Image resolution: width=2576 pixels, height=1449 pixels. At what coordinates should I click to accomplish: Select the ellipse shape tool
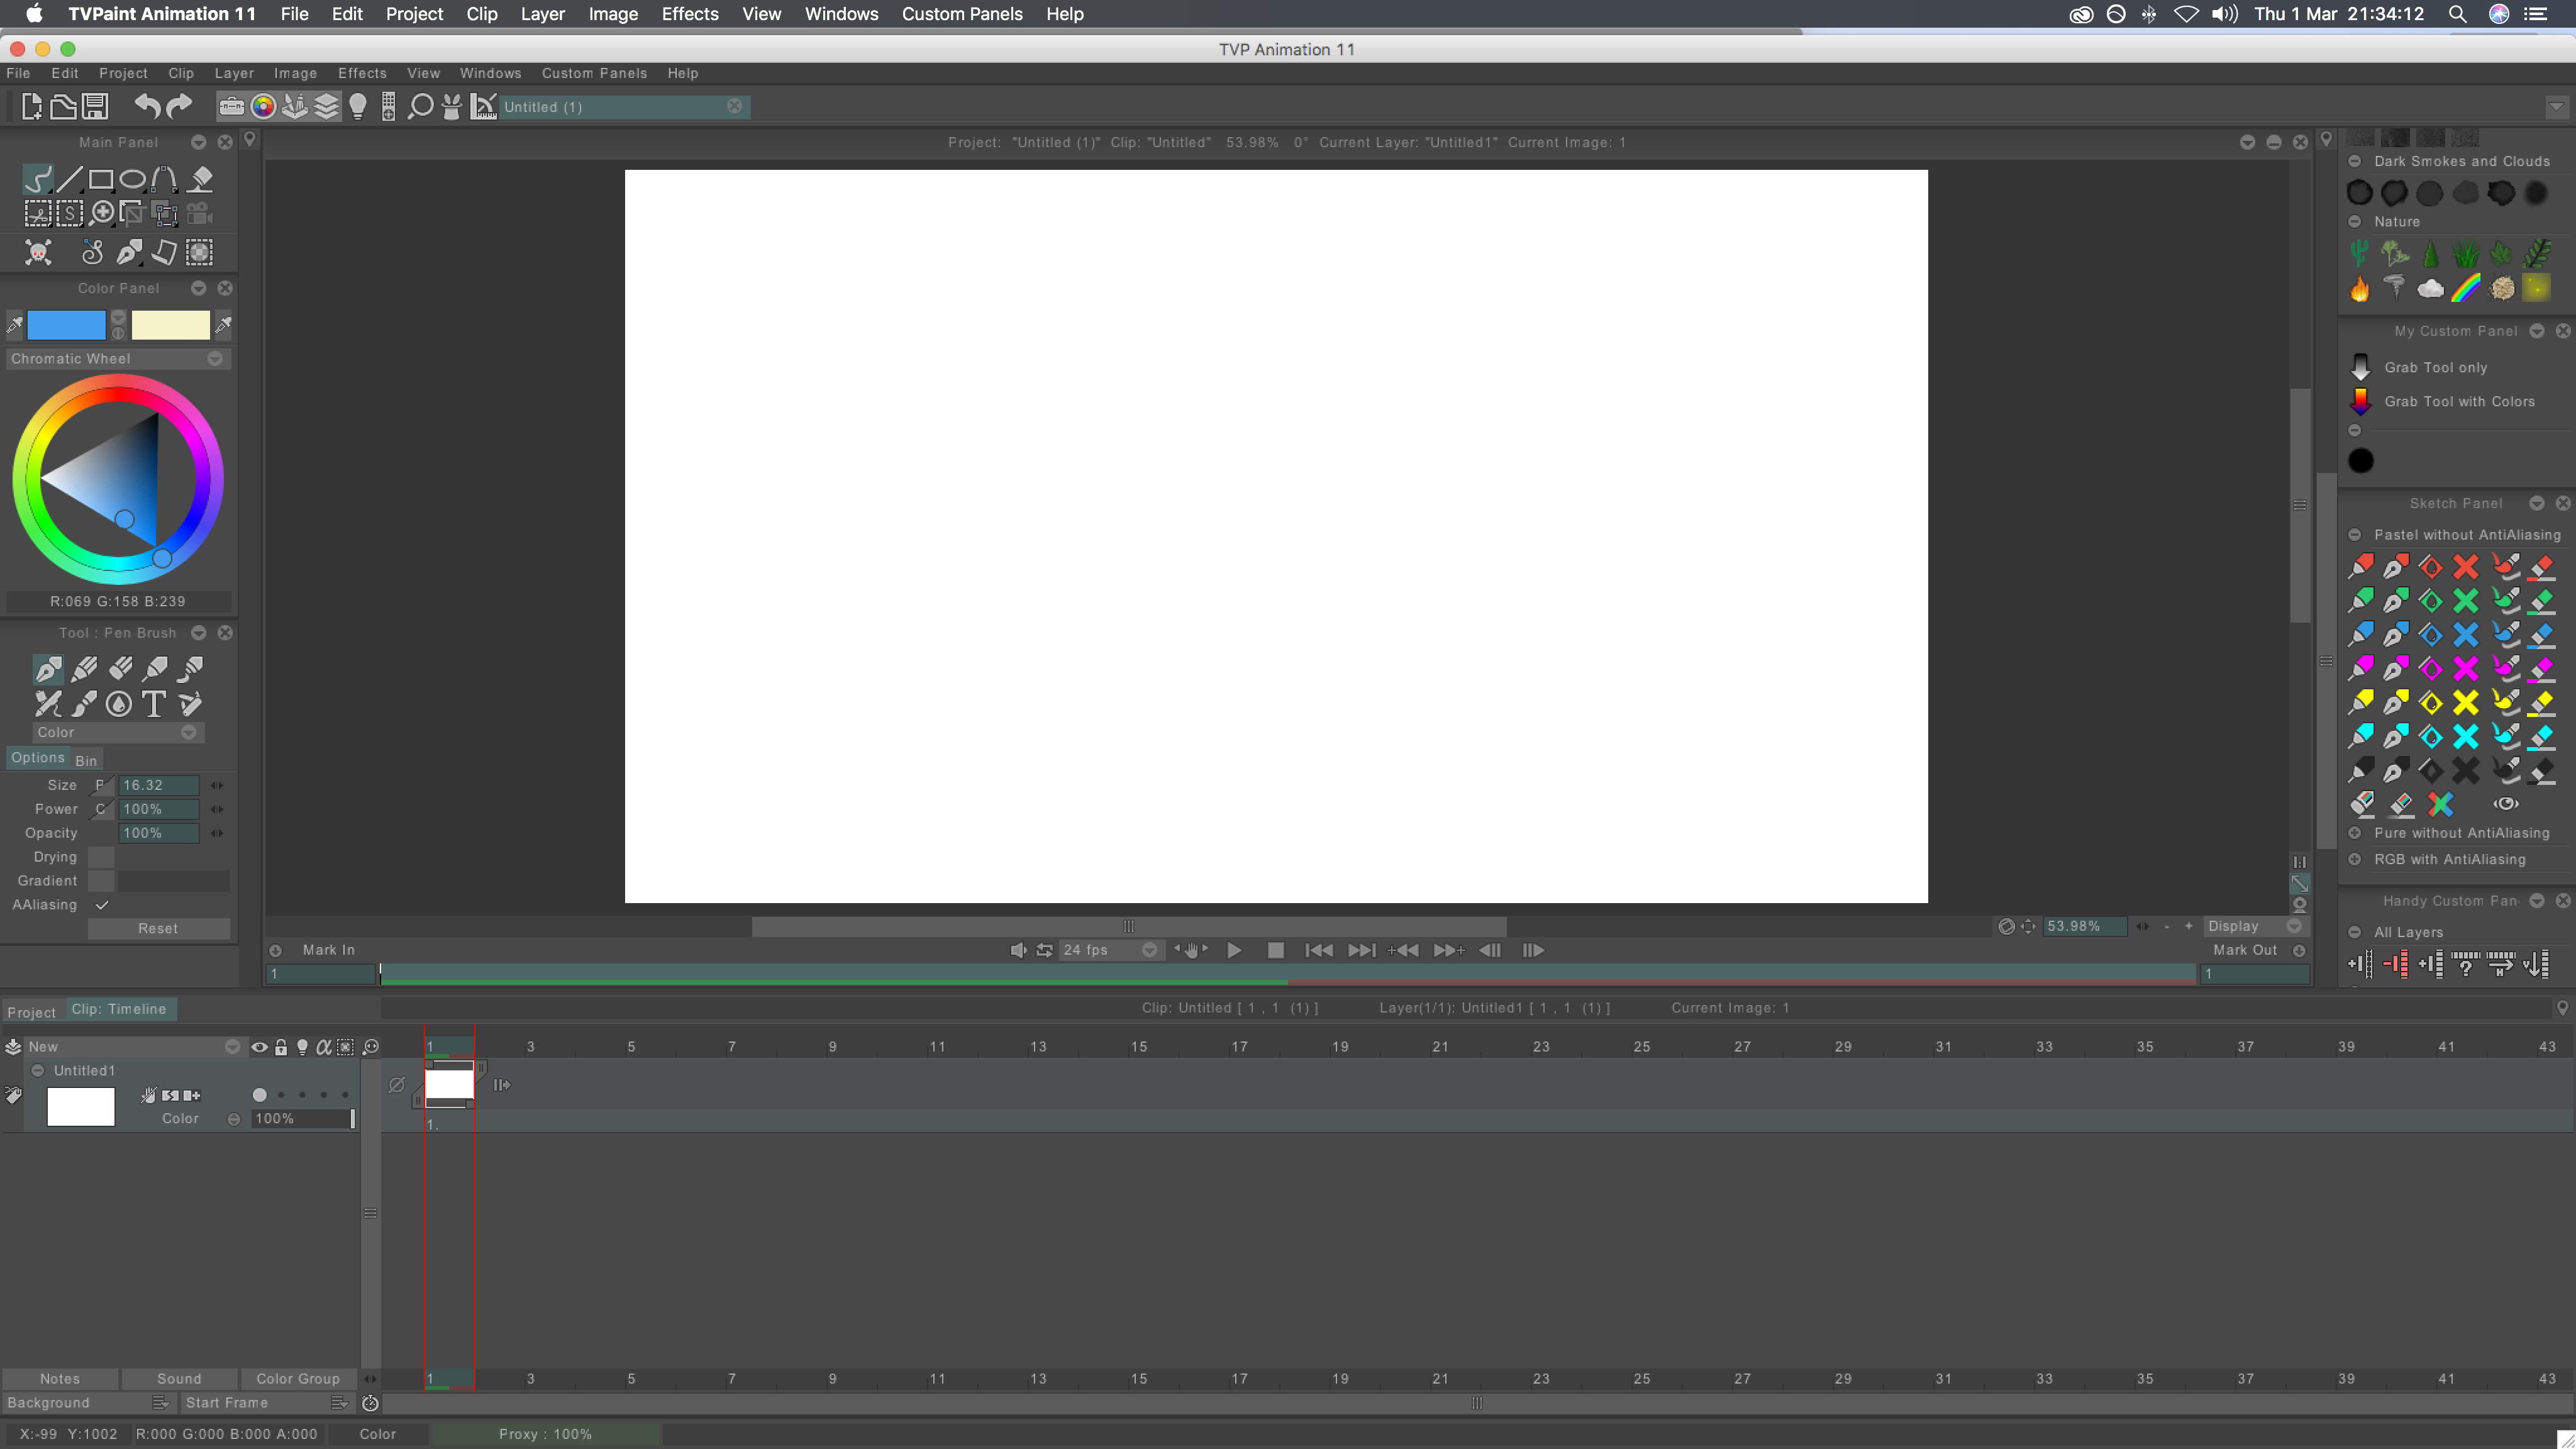[x=133, y=179]
